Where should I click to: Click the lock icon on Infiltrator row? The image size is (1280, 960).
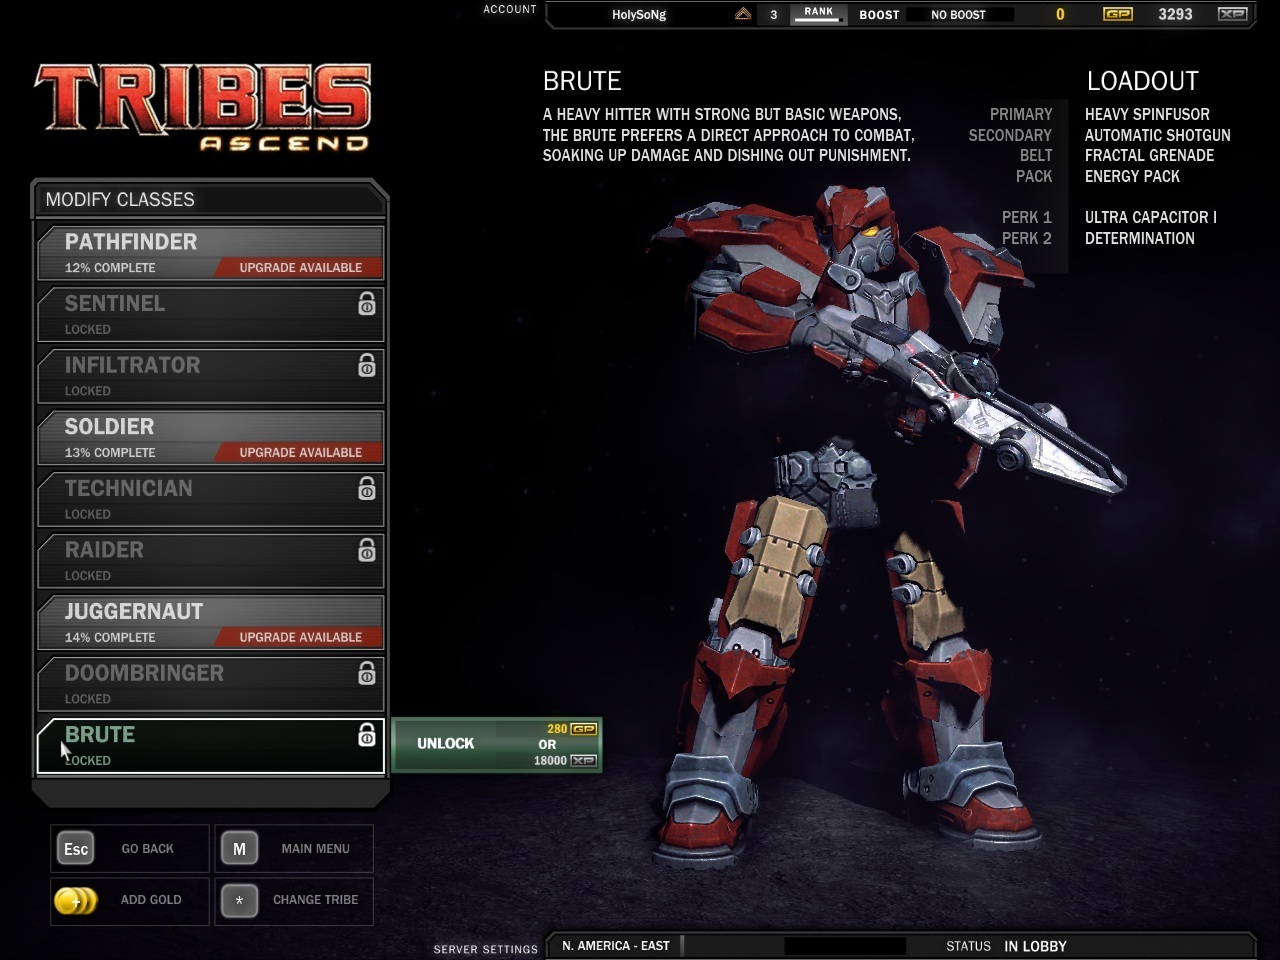click(367, 366)
